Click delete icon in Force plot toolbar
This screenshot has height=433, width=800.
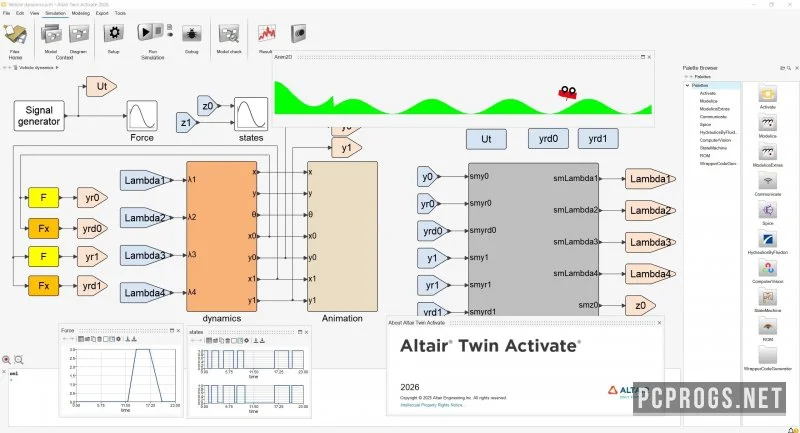click(x=99, y=339)
